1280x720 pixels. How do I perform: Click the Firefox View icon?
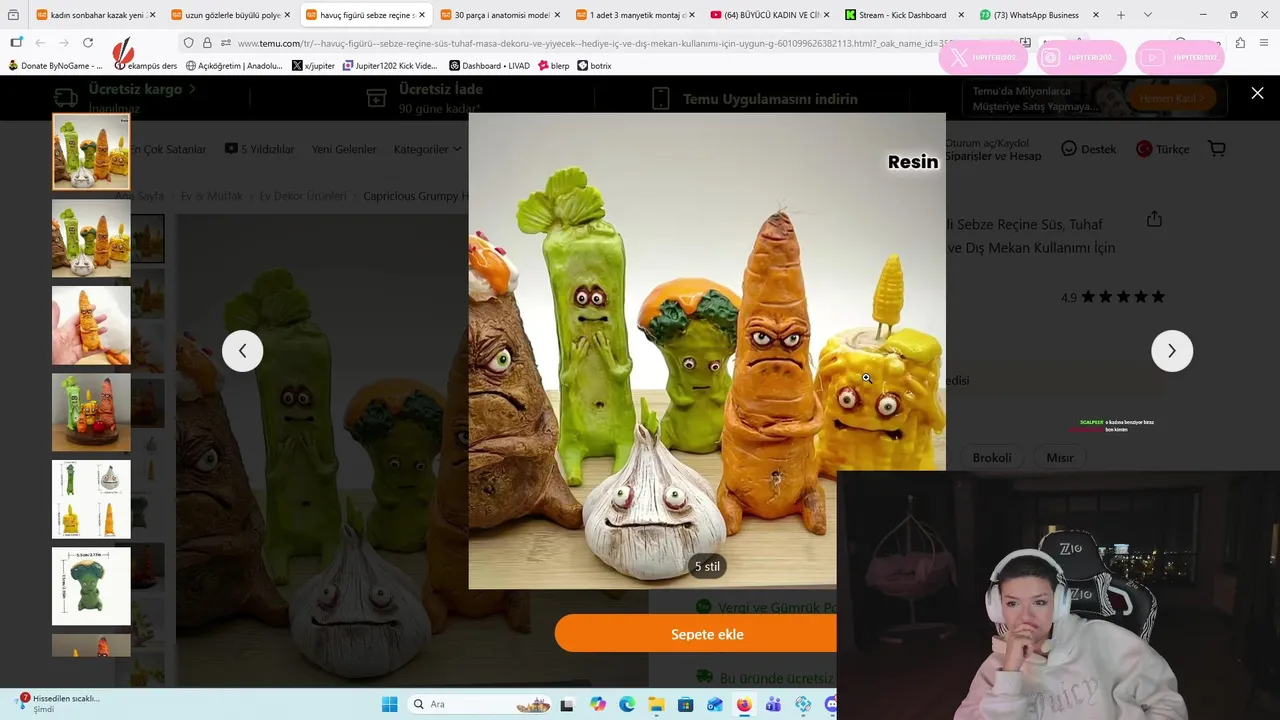[x=13, y=15]
